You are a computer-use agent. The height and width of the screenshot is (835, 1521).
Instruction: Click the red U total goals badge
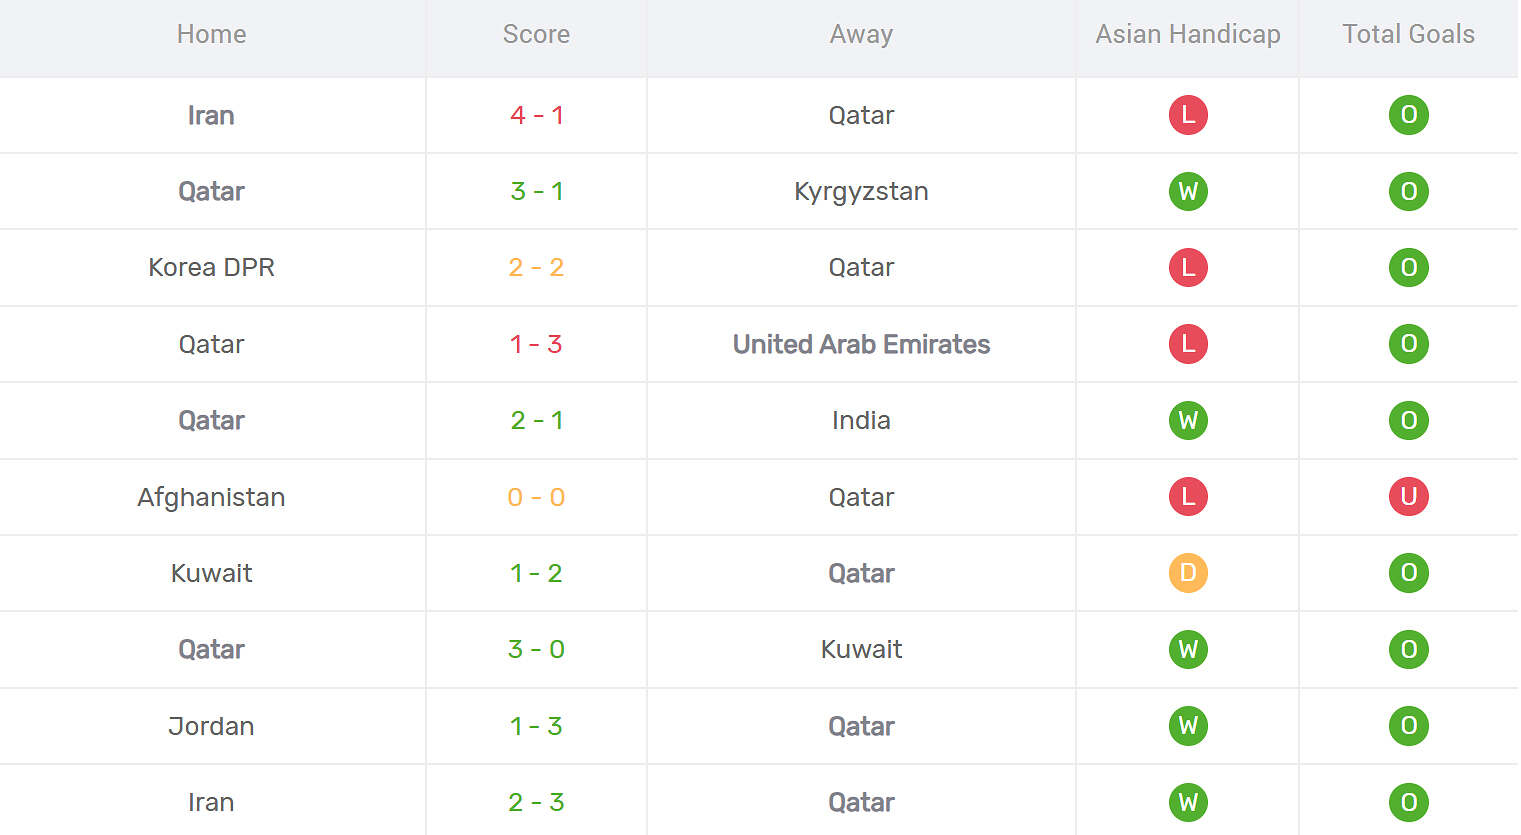1408,496
